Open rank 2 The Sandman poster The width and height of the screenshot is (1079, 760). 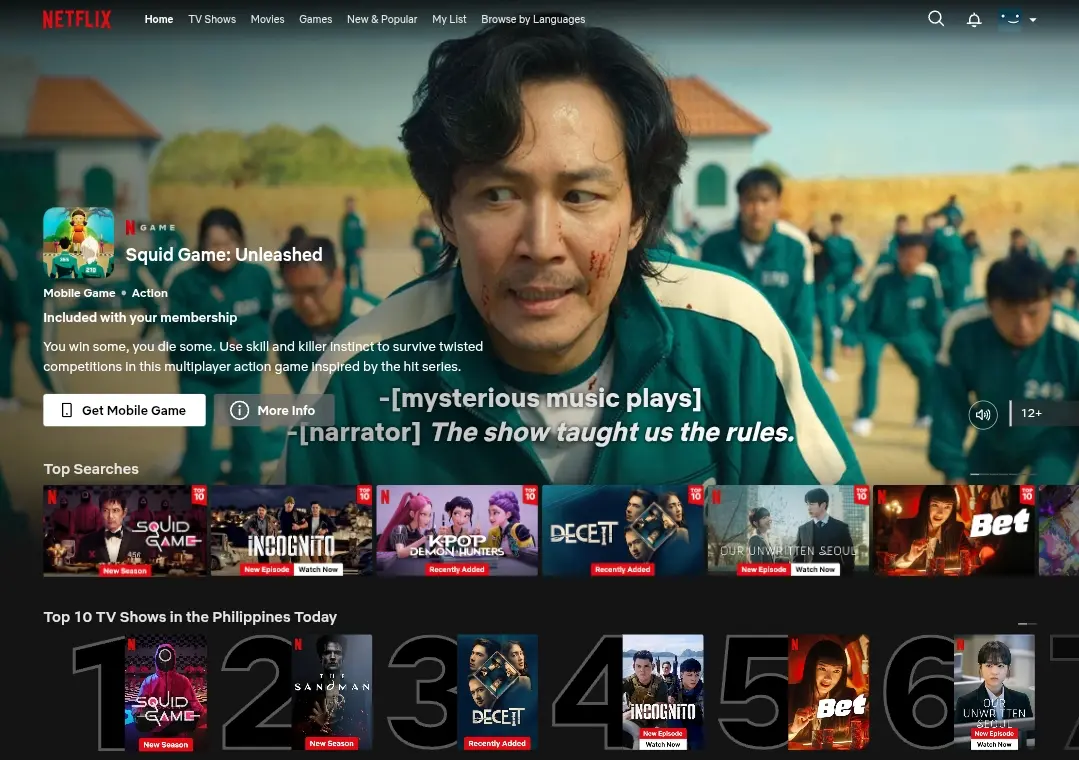click(x=332, y=693)
